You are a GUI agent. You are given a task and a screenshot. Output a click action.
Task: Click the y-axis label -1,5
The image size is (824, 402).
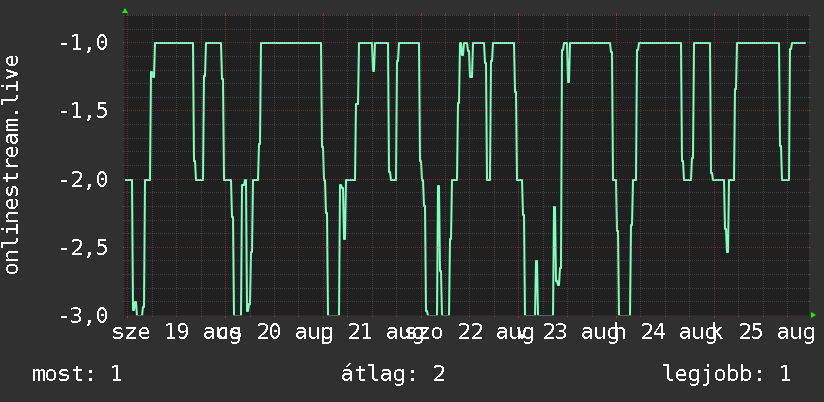point(83,111)
